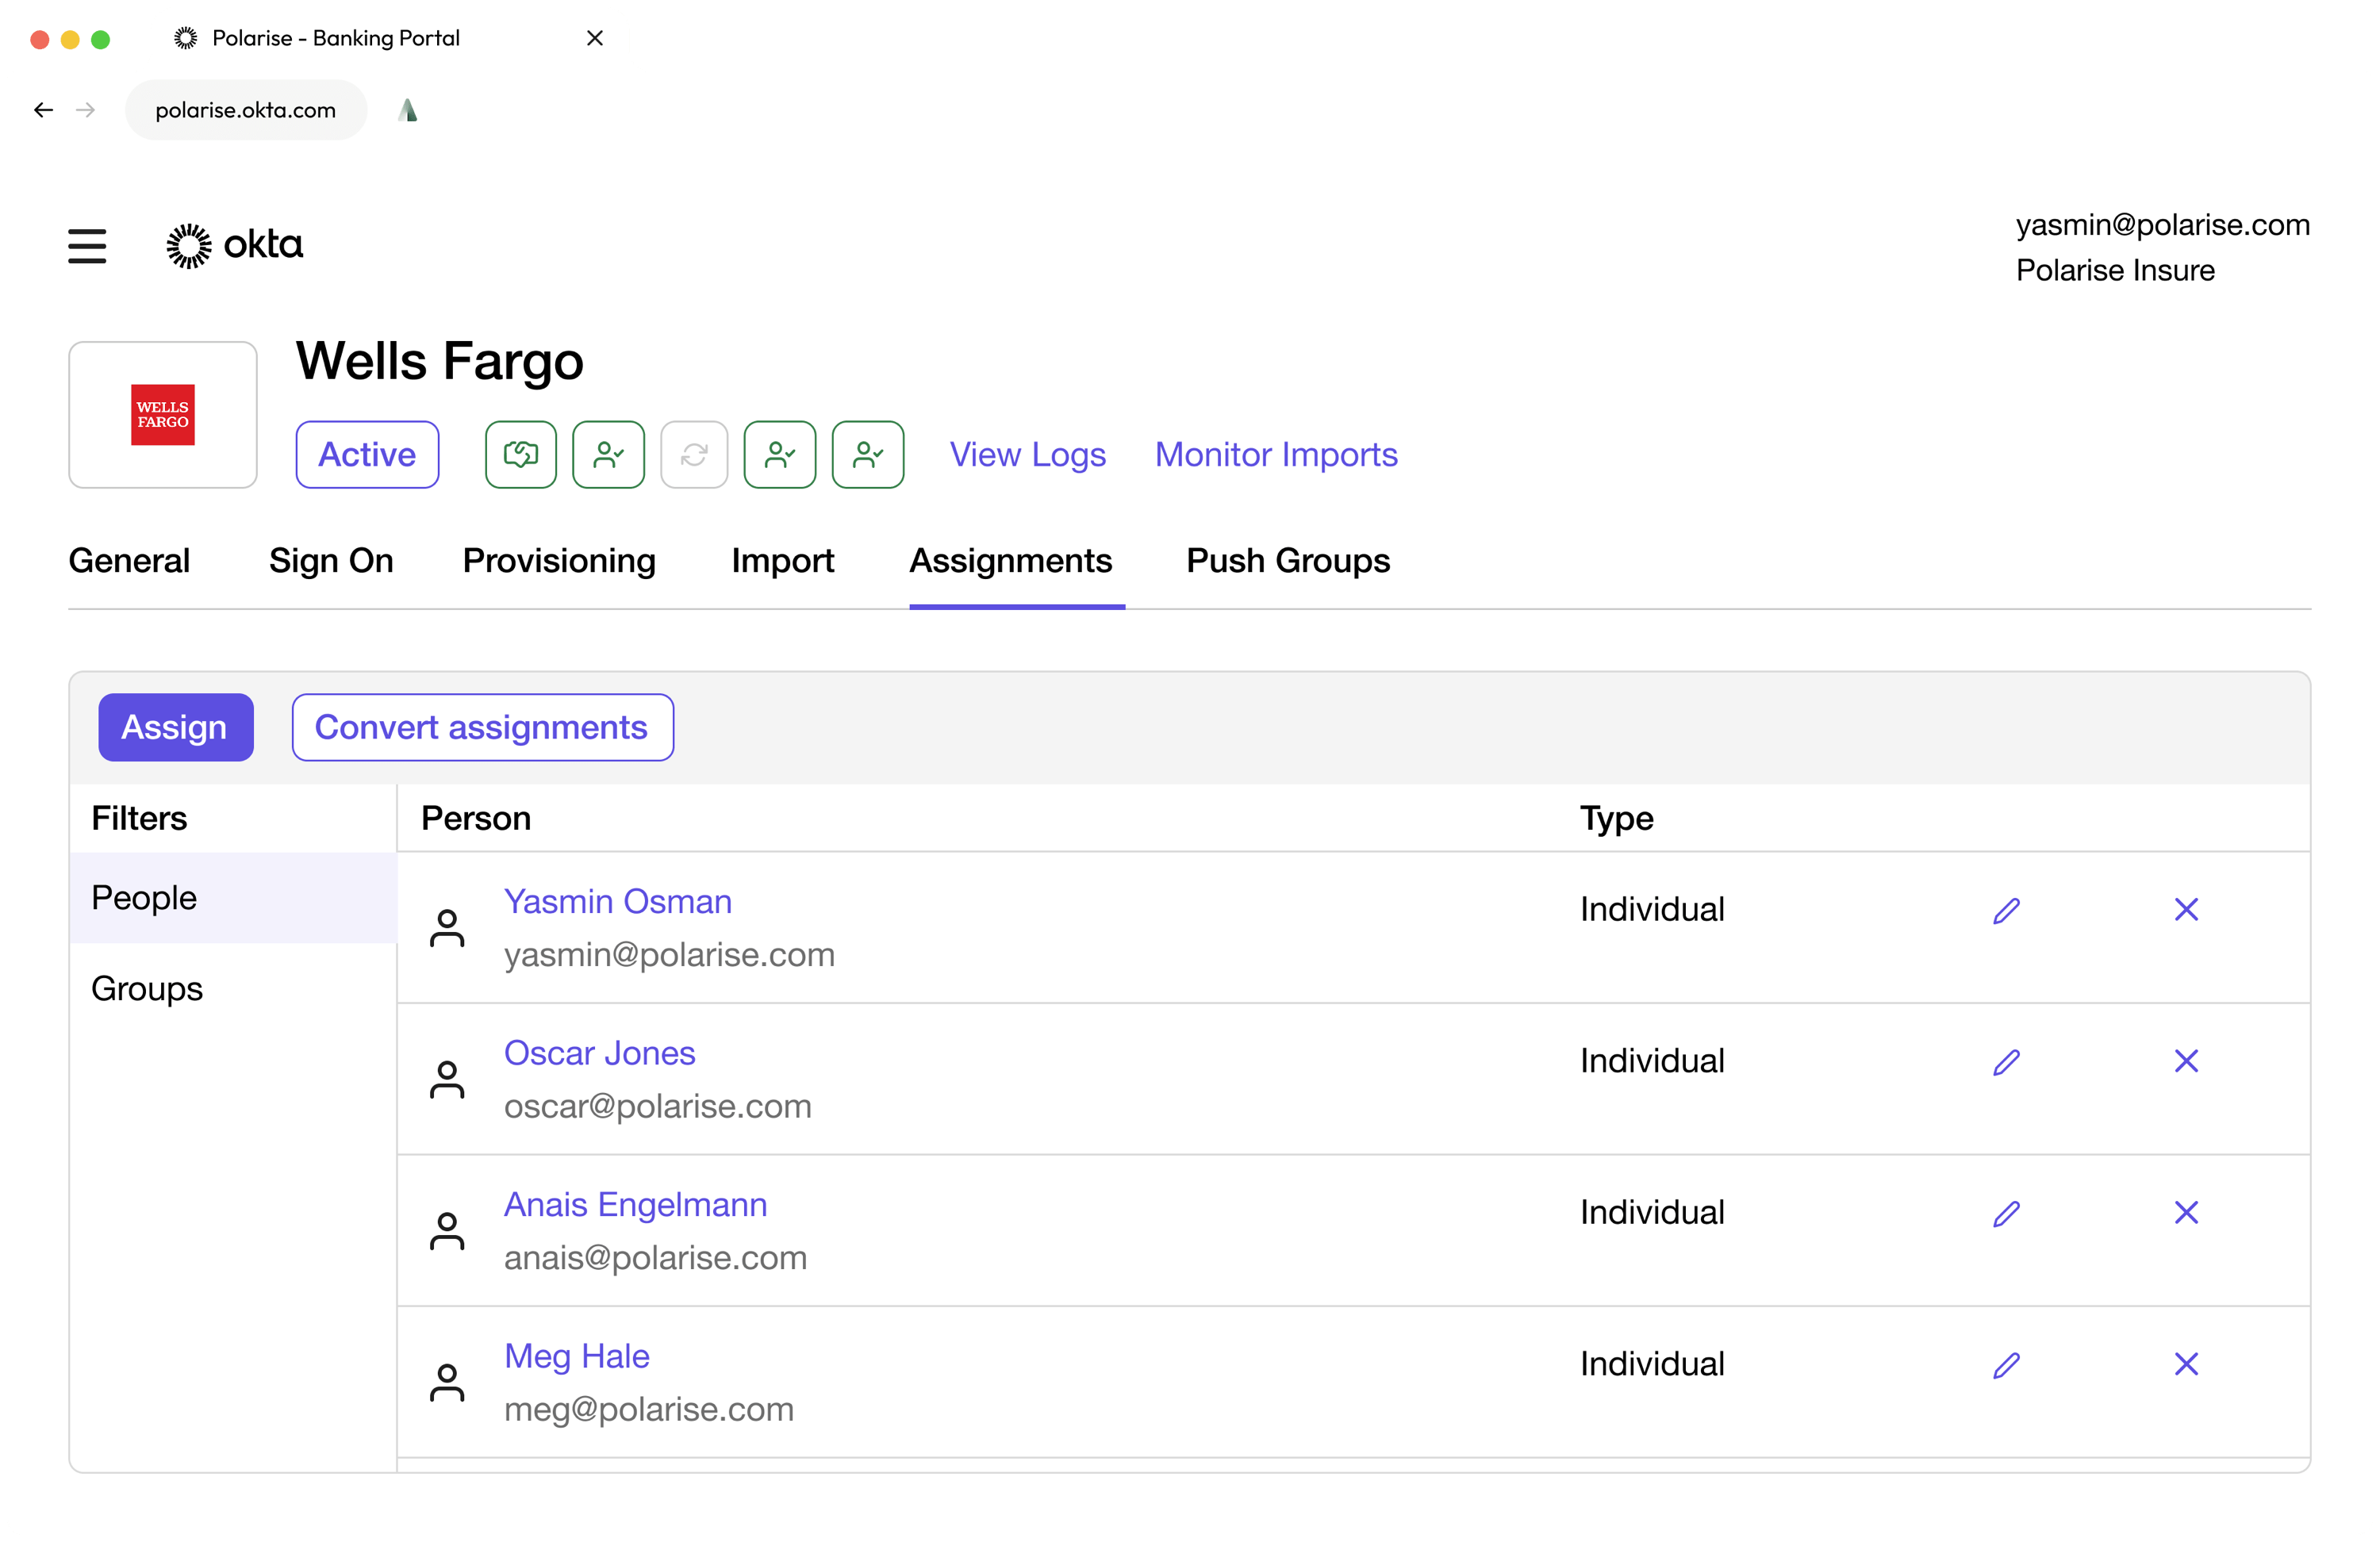Remove Yasmin Osman's assignment with the X
This screenshot has width=2380, height=1542.
point(2186,910)
